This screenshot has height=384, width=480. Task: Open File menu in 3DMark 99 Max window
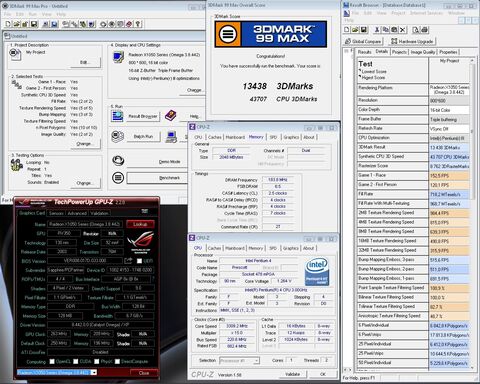pyautogui.click(x=7, y=14)
